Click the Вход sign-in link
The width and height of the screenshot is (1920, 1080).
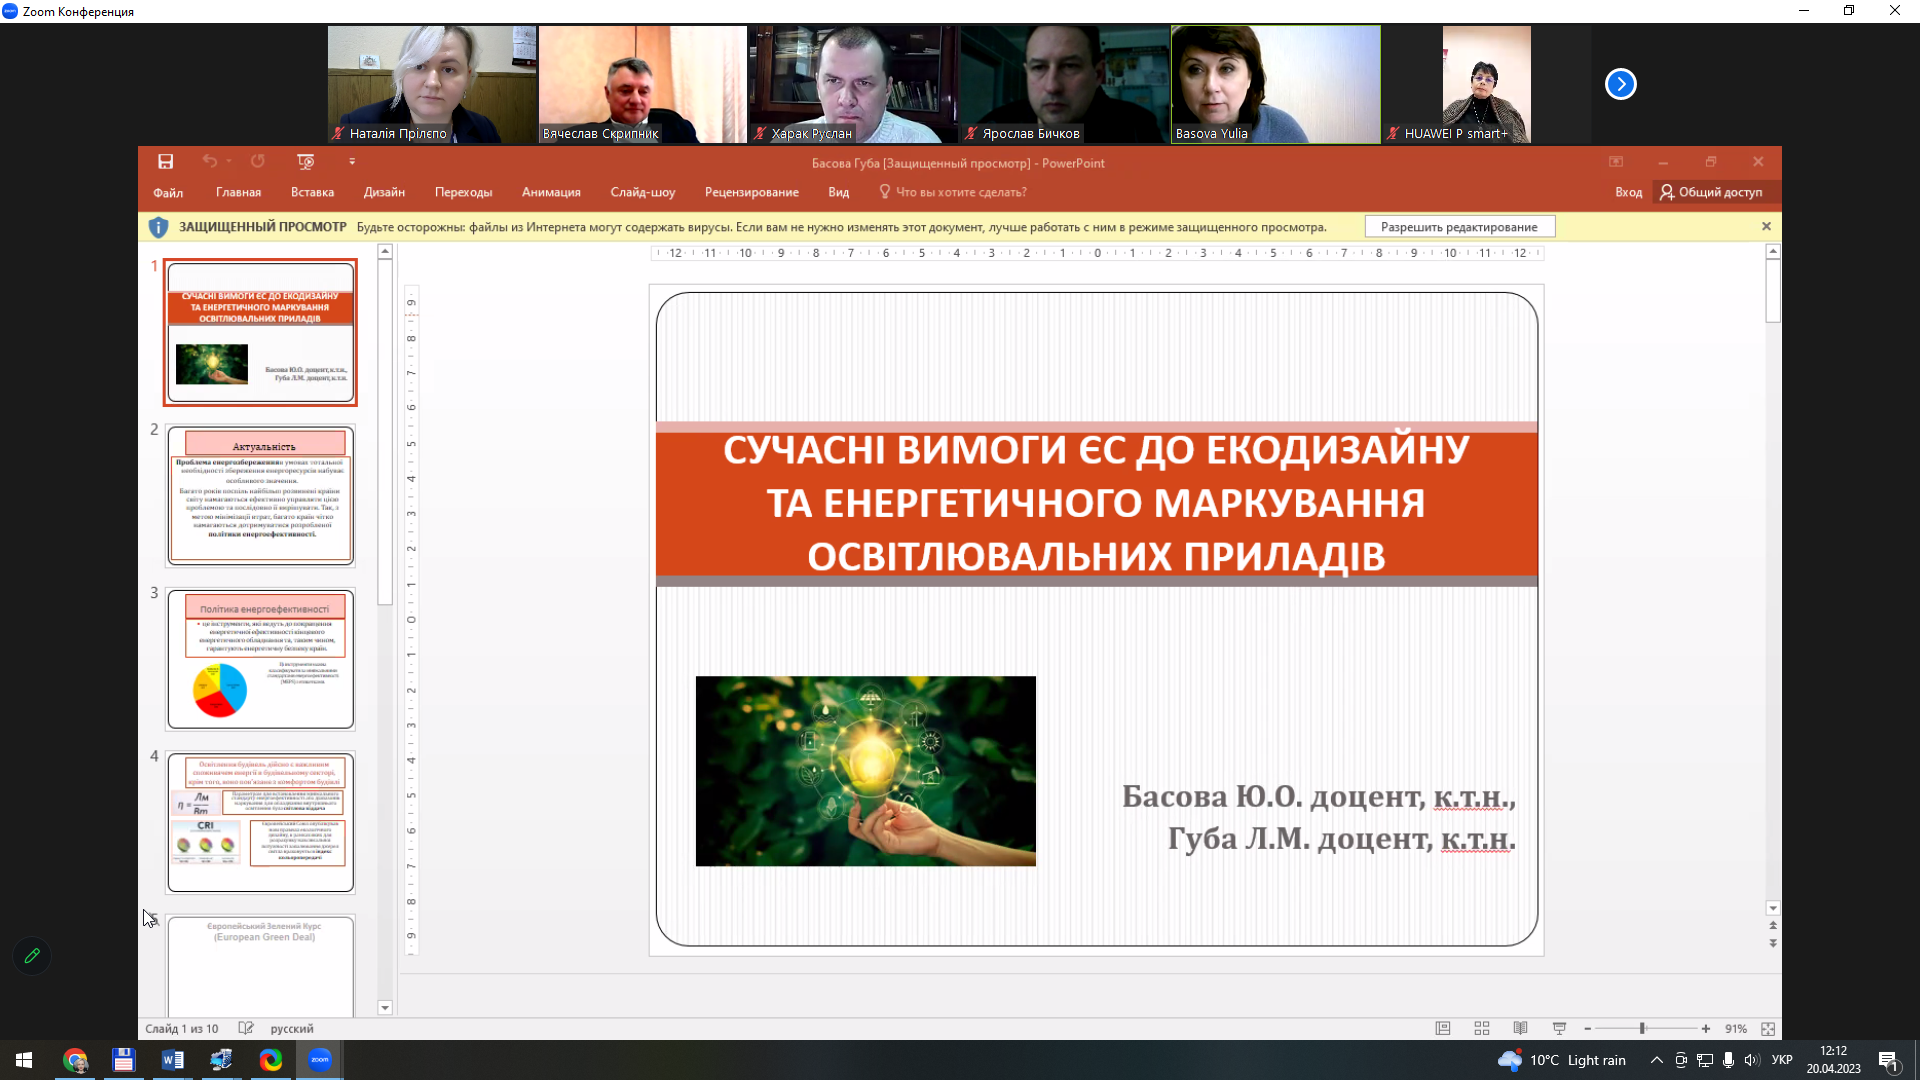[x=1628, y=192]
